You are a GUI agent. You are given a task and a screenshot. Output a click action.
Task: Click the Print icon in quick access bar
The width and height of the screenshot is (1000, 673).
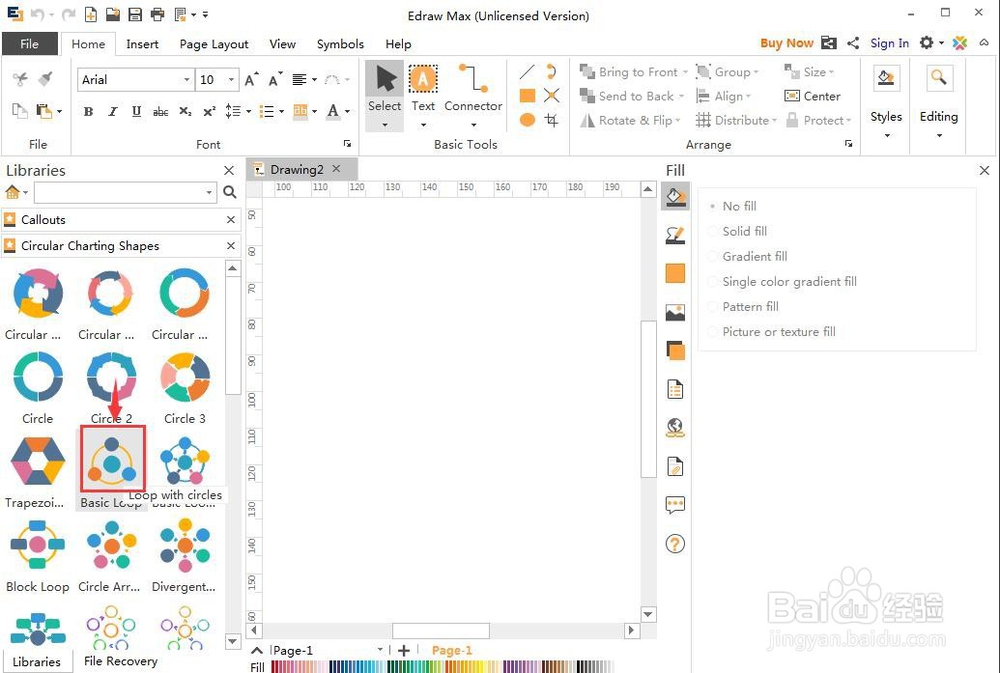158,14
